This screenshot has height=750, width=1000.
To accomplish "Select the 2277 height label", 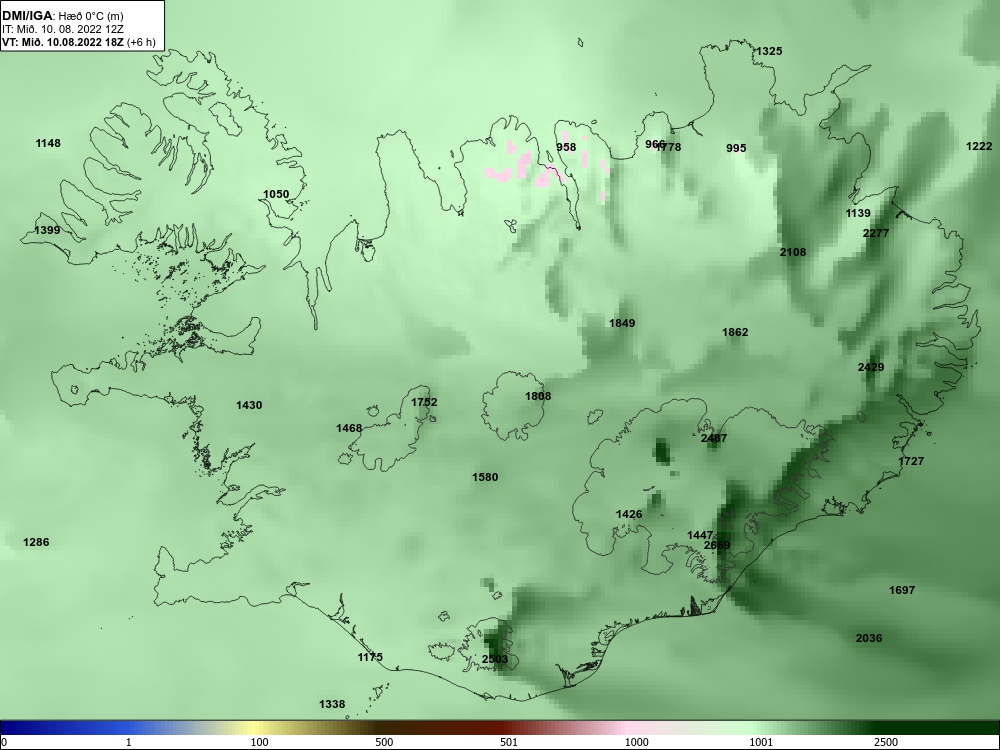I will [x=876, y=233].
